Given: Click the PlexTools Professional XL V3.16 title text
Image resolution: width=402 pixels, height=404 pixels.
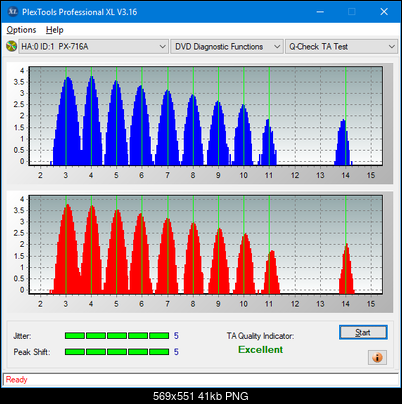Looking at the screenshot, I should [80, 12].
